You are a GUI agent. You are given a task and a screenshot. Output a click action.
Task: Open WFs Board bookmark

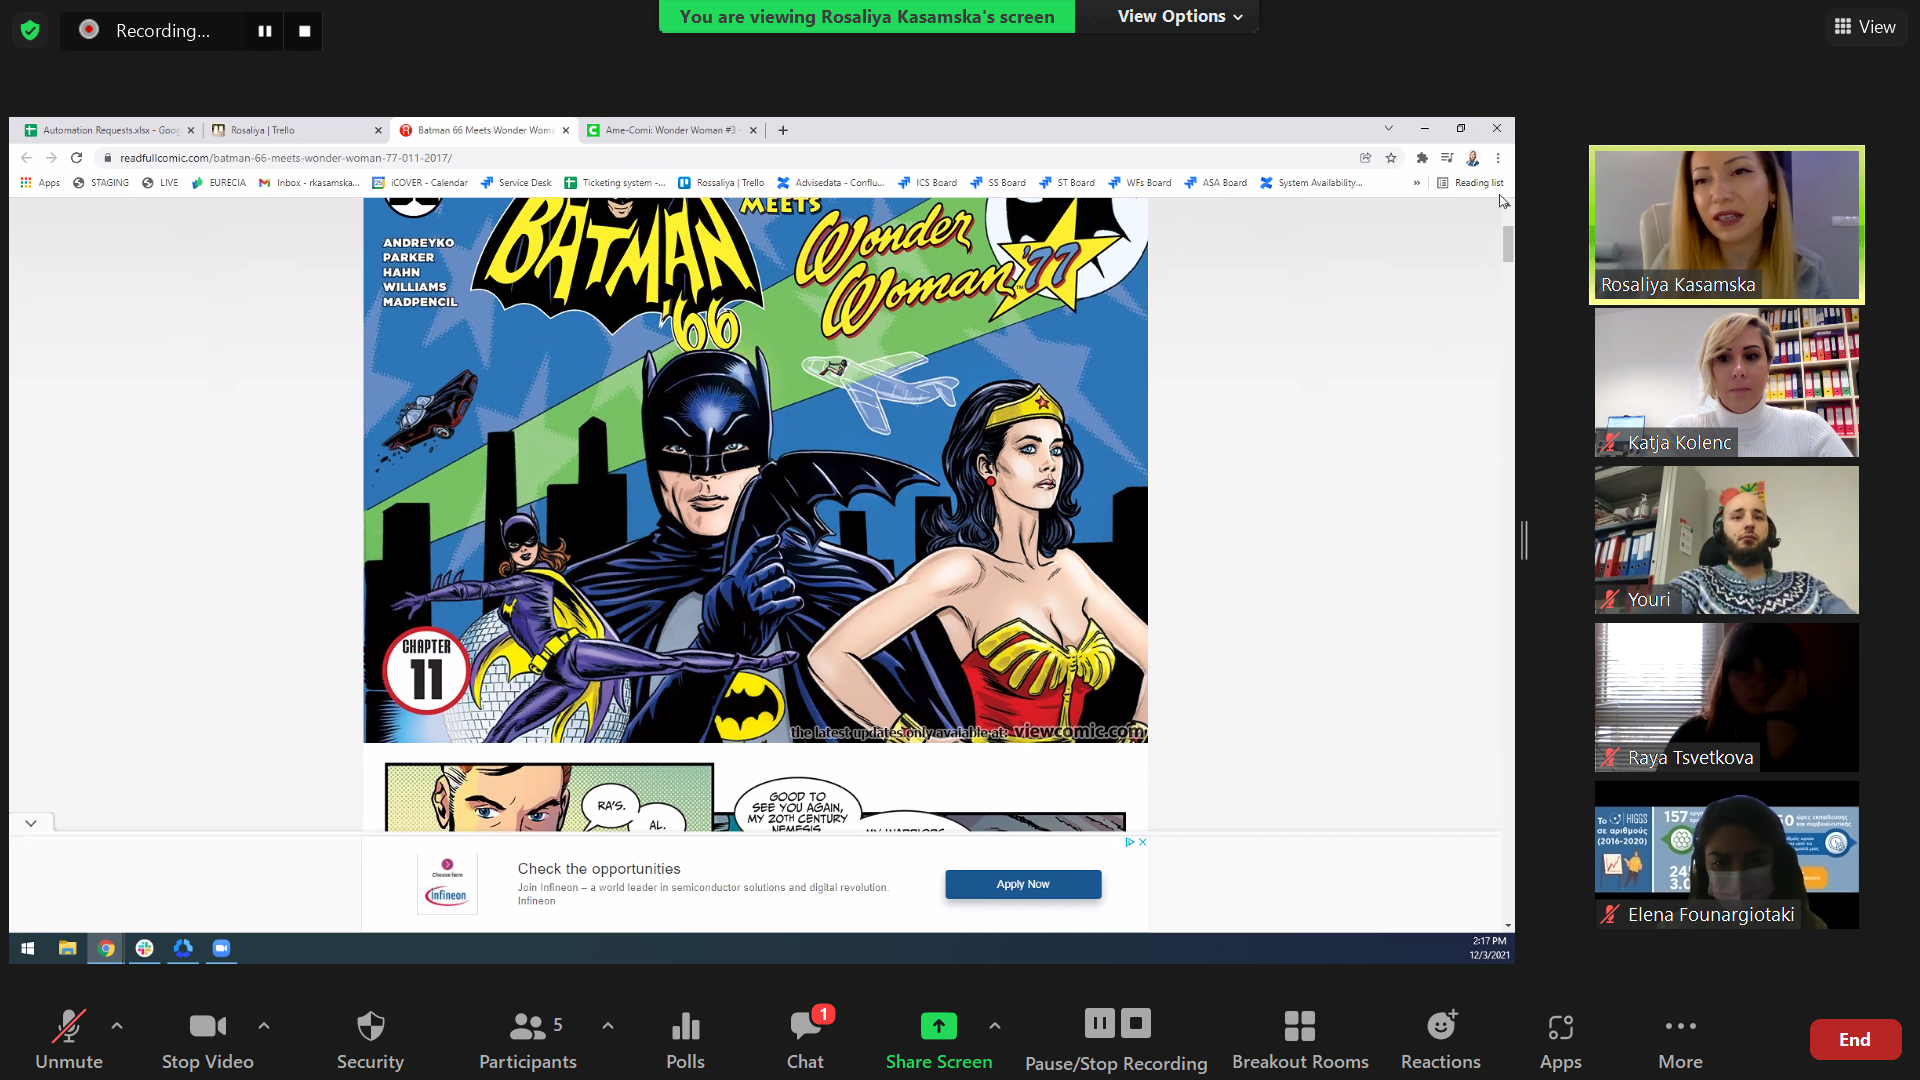[x=1139, y=183]
